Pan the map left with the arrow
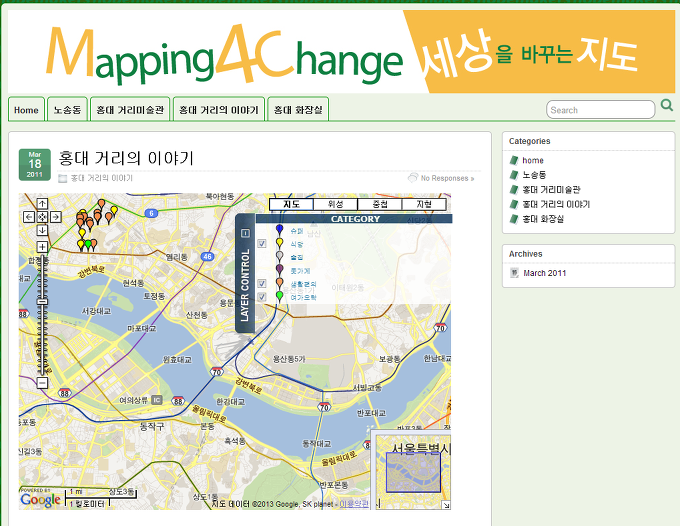Viewport: 680px width, 526px height. click(29, 217)
